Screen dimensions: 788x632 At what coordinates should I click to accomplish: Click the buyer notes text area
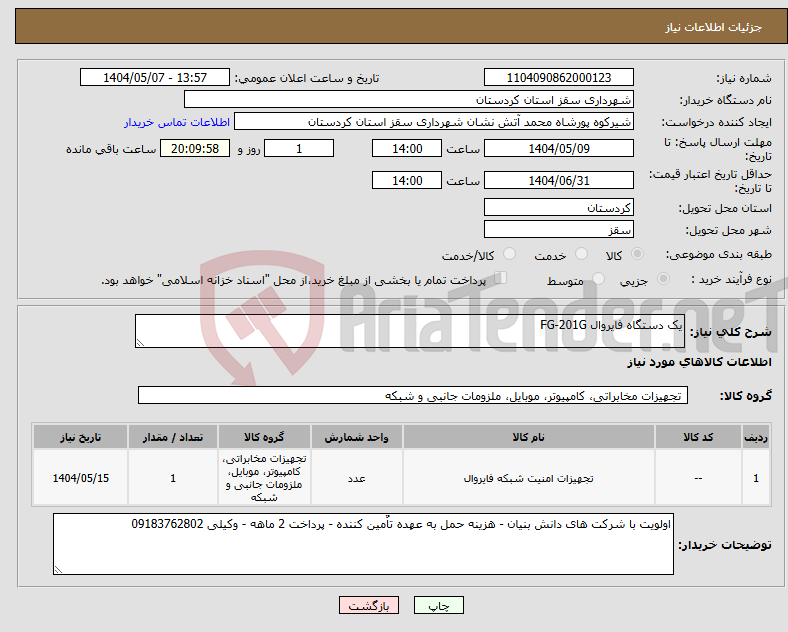click(x=363, y=544)
